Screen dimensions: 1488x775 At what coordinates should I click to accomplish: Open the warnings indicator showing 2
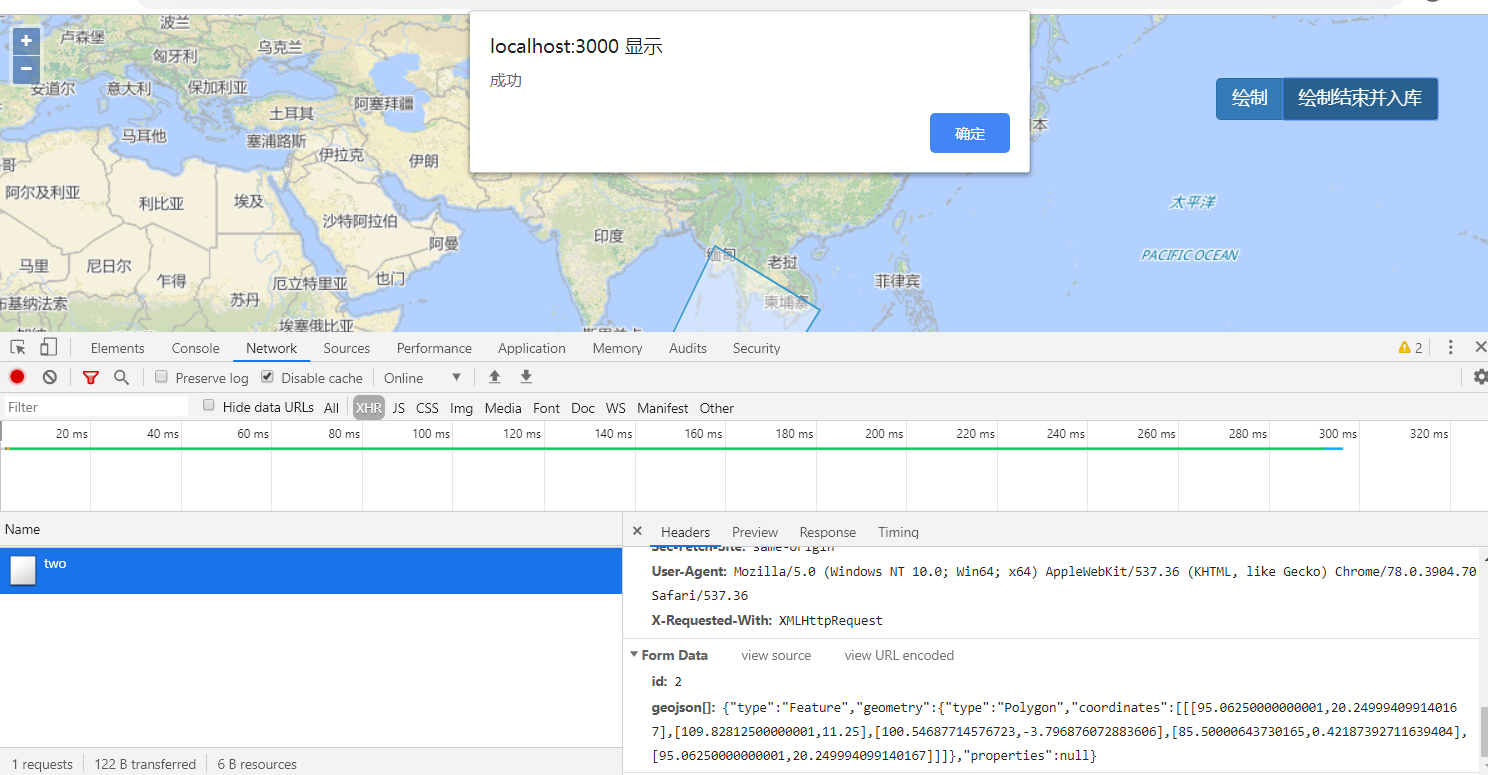[1410, 348]
